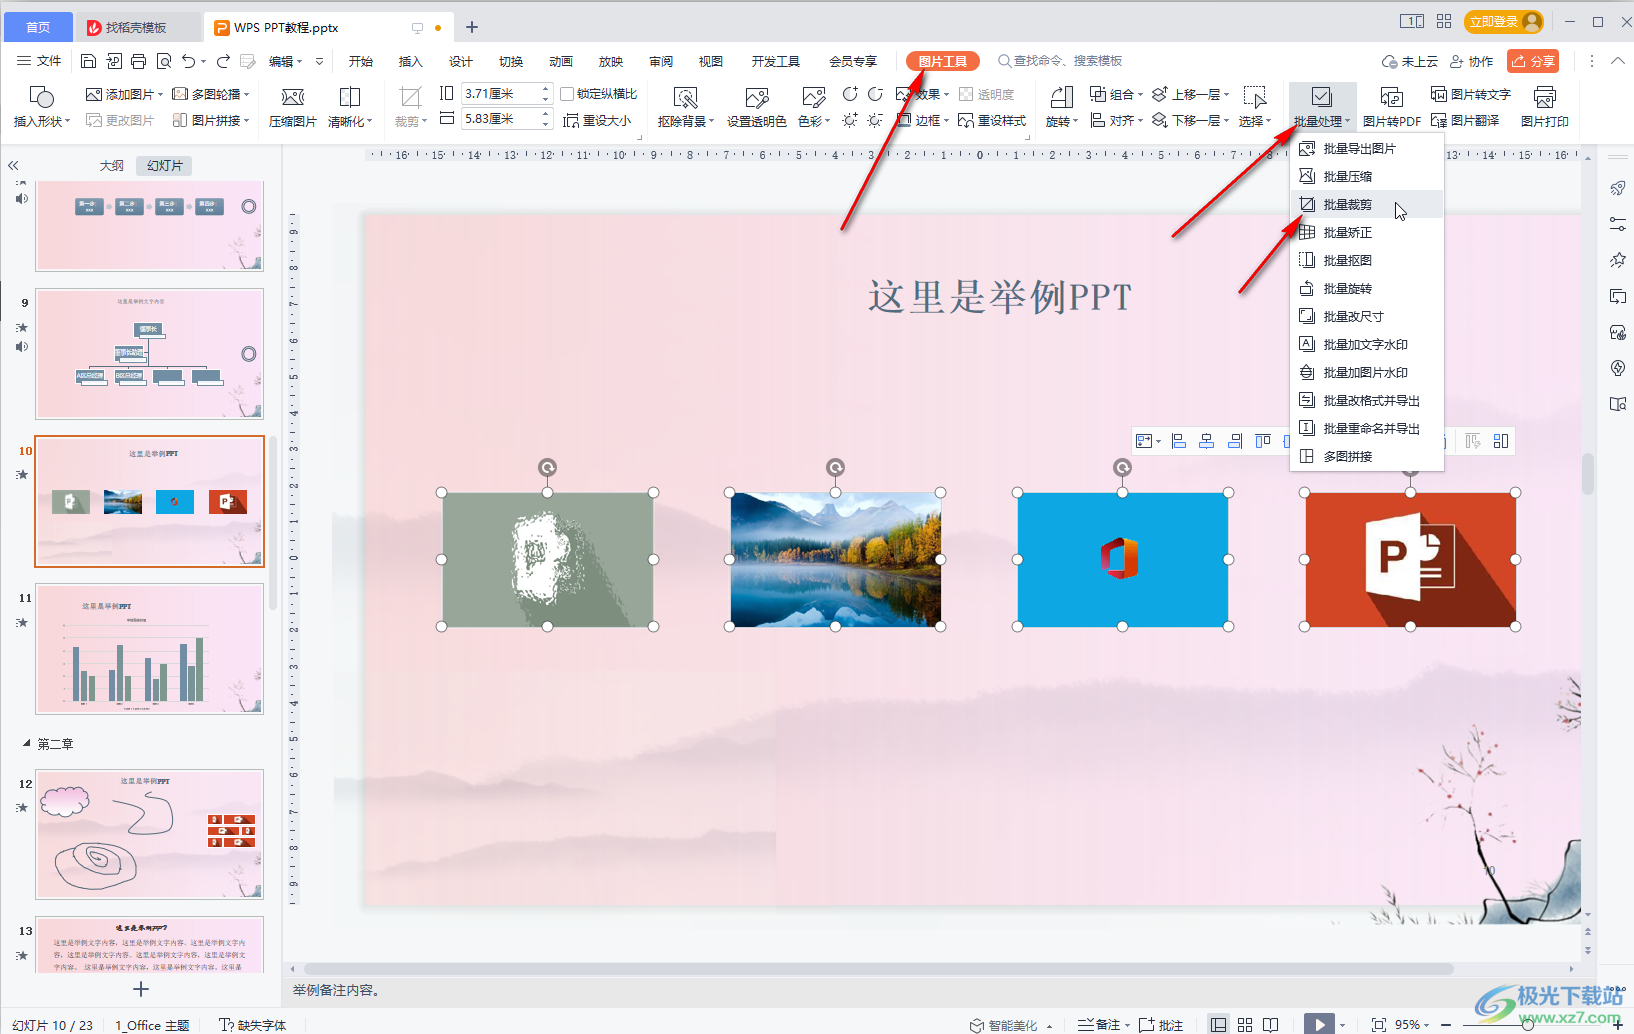Click the zoom slider handle
The image size is (1634, 1034).
click(1527, 1025)
